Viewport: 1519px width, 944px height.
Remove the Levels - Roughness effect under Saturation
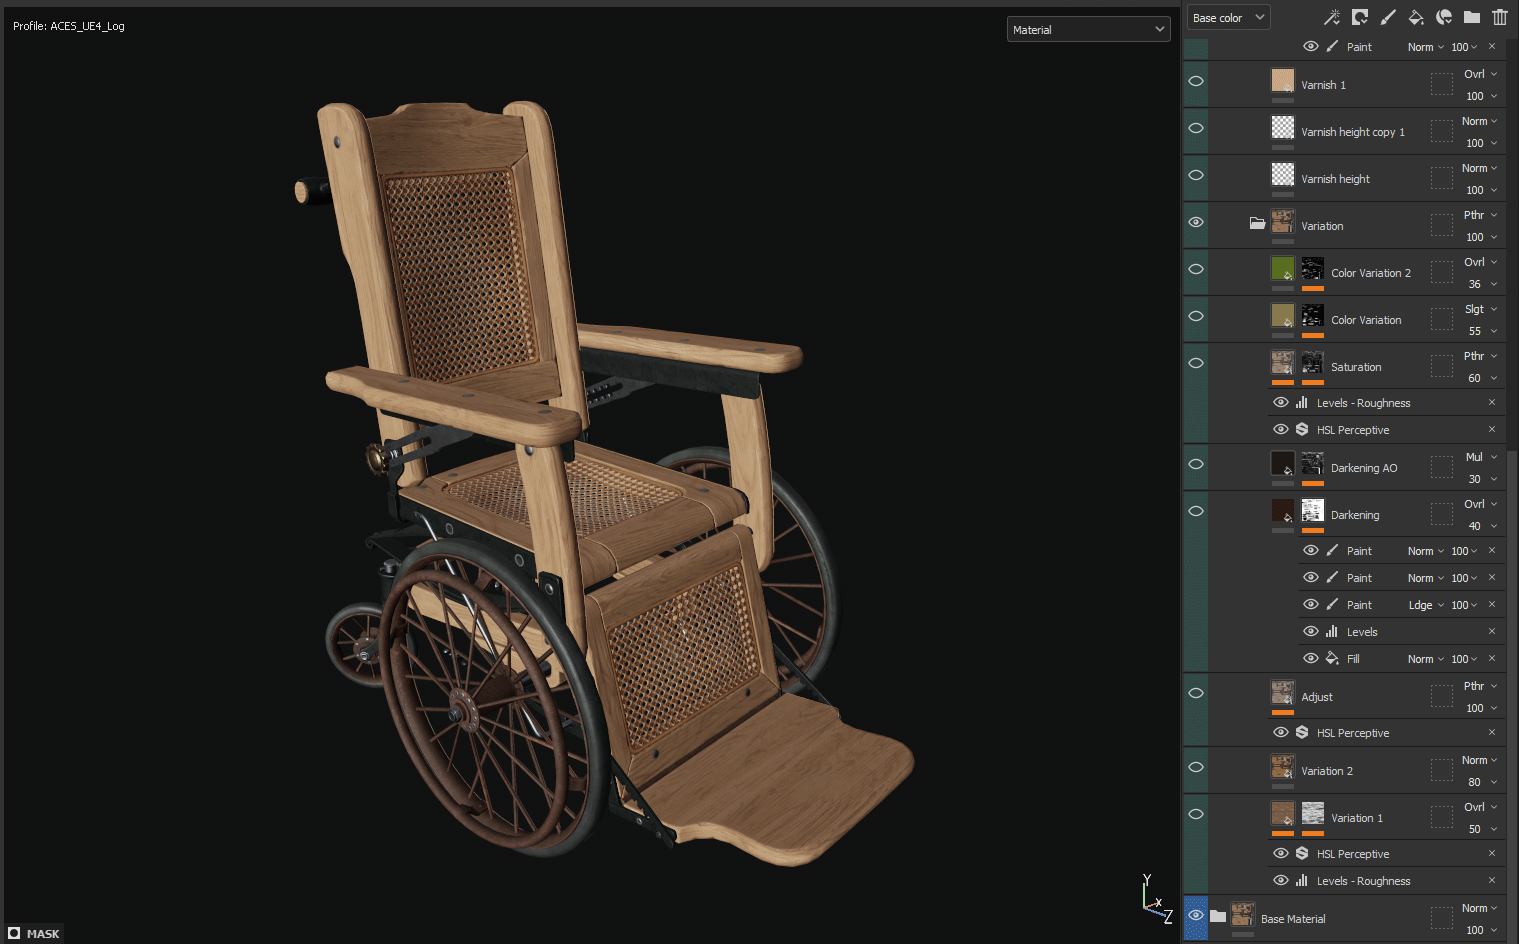1492,402
